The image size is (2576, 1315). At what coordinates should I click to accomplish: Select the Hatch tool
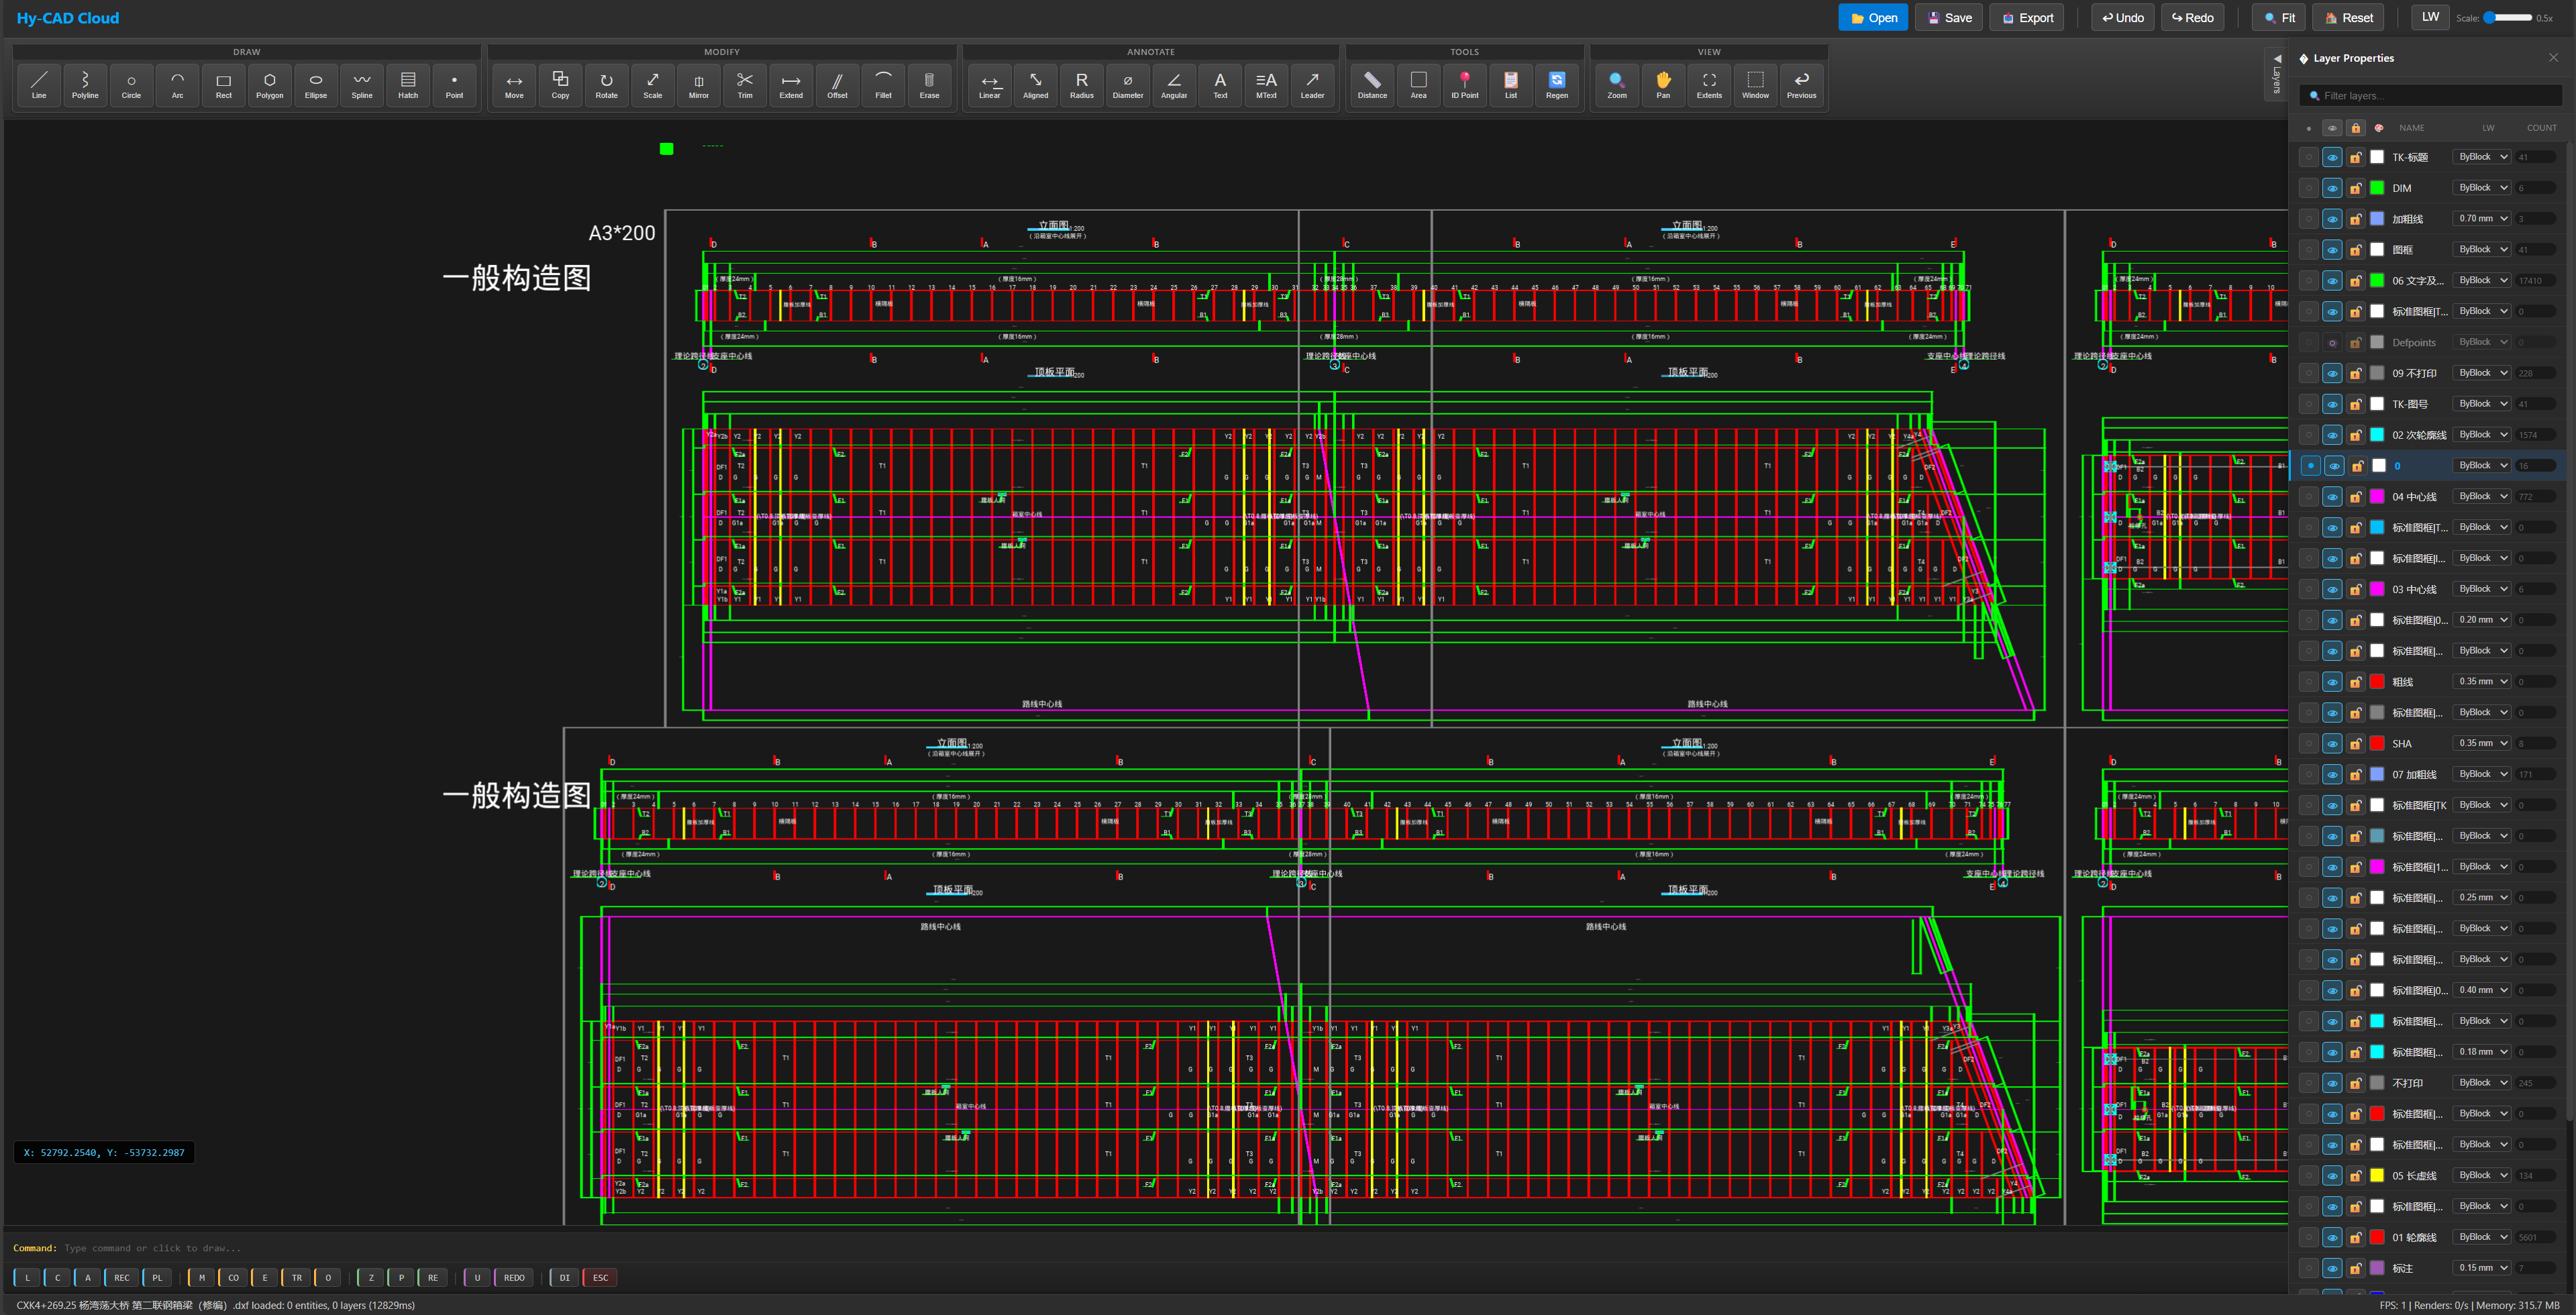(x=408, y=84)
